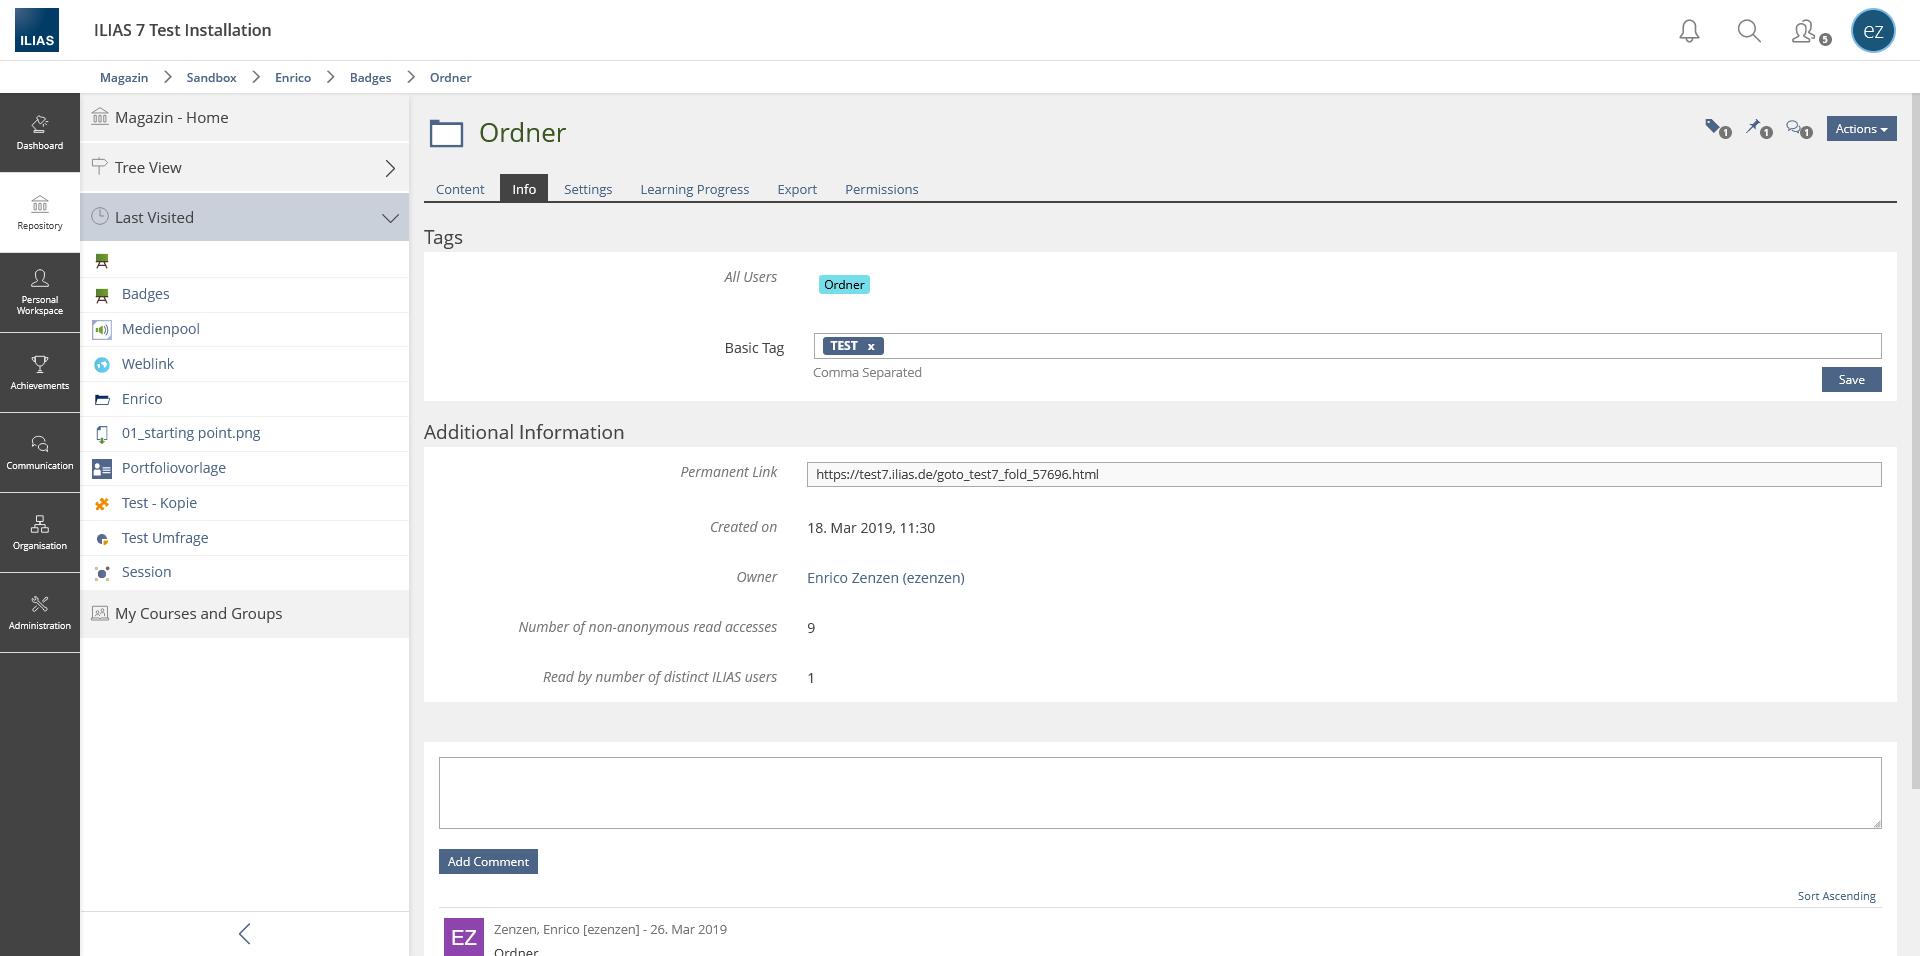This screenshot has height=956, width=1920.
Task: Open the Communication sidebar section
Action: click(x=40, y=453)
